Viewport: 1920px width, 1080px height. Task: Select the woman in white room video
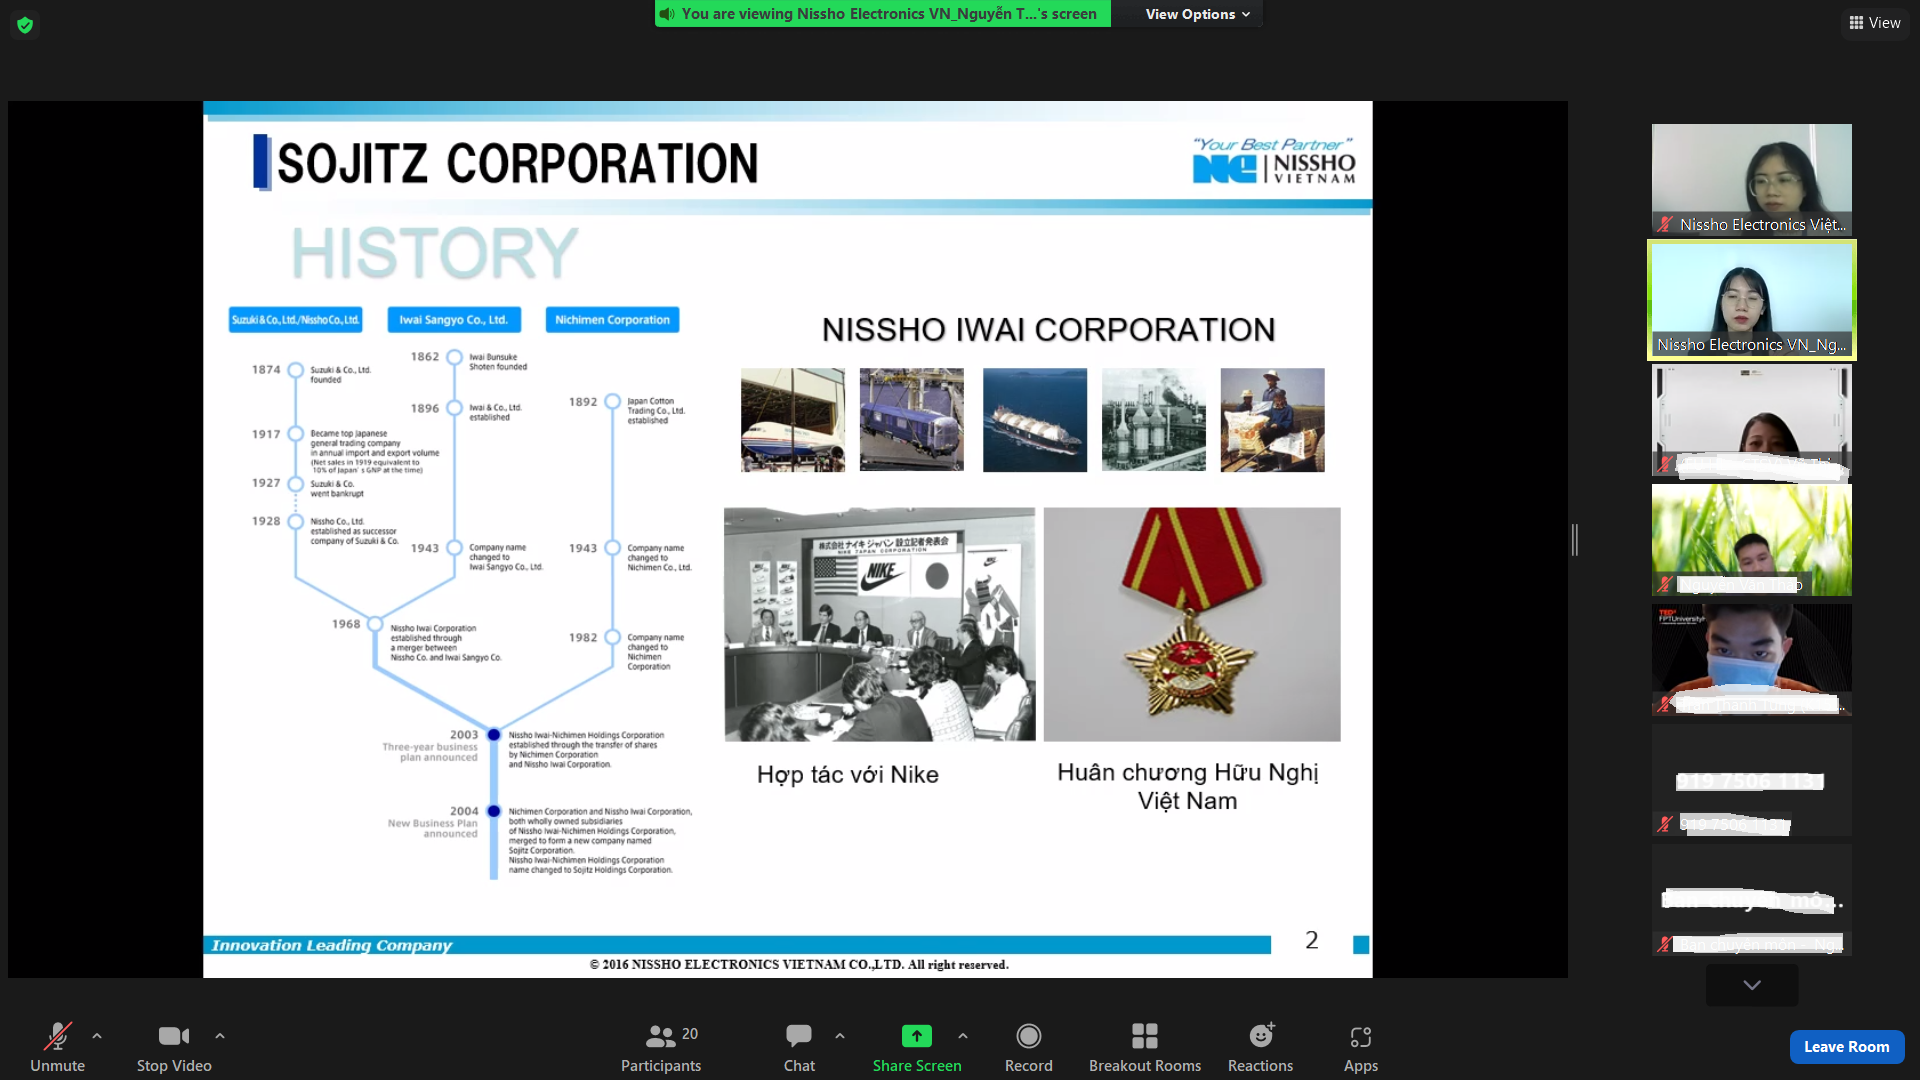point(1752,420)
